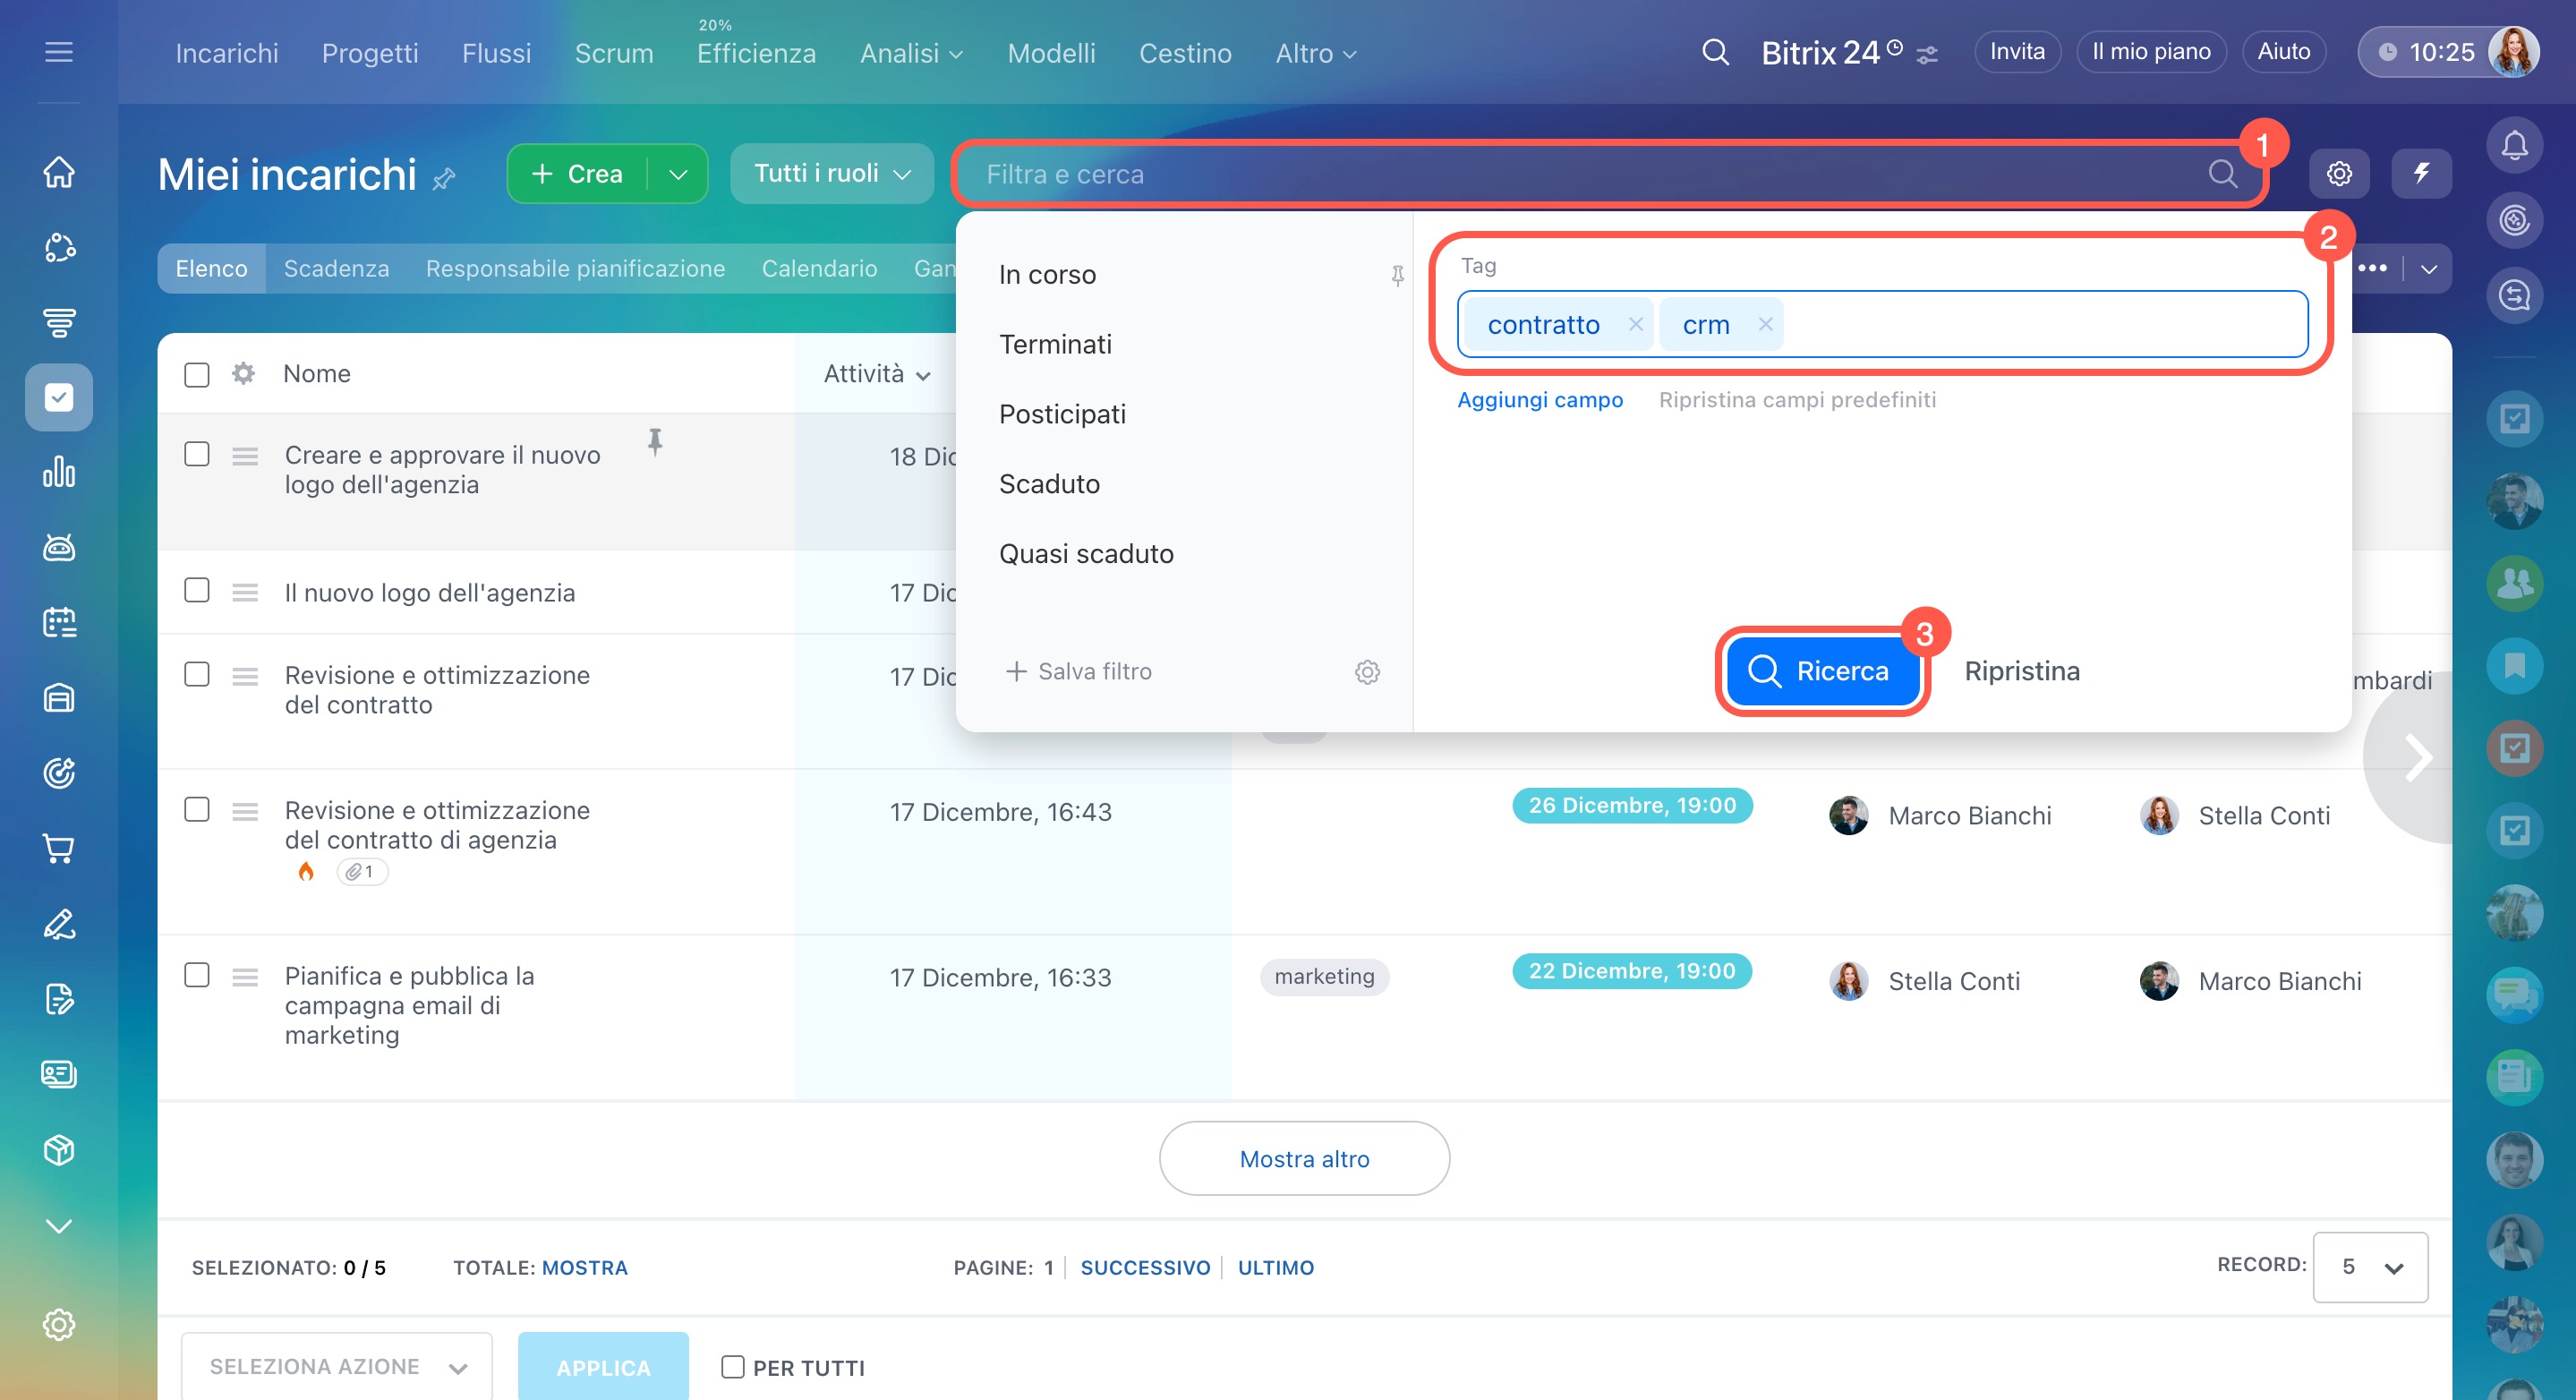Open the home icon in left sidebar
The image size is (2576, 1400).
[59, 171]
